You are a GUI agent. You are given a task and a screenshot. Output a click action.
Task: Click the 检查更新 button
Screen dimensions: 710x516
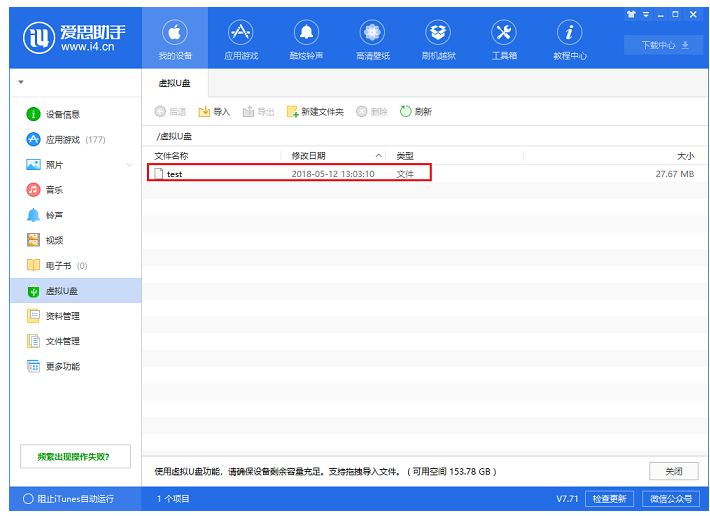point(609,499)
